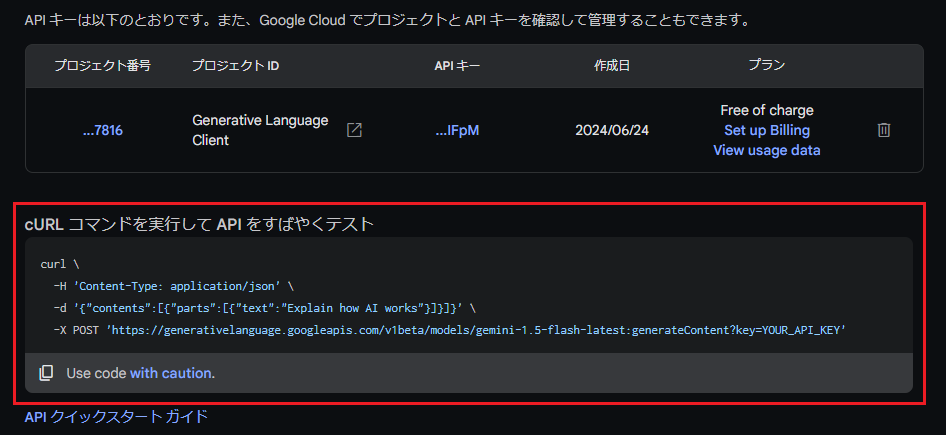Delete the API key with trash icon
Viewport: 946px width, 435px height.
pos(883,130)
